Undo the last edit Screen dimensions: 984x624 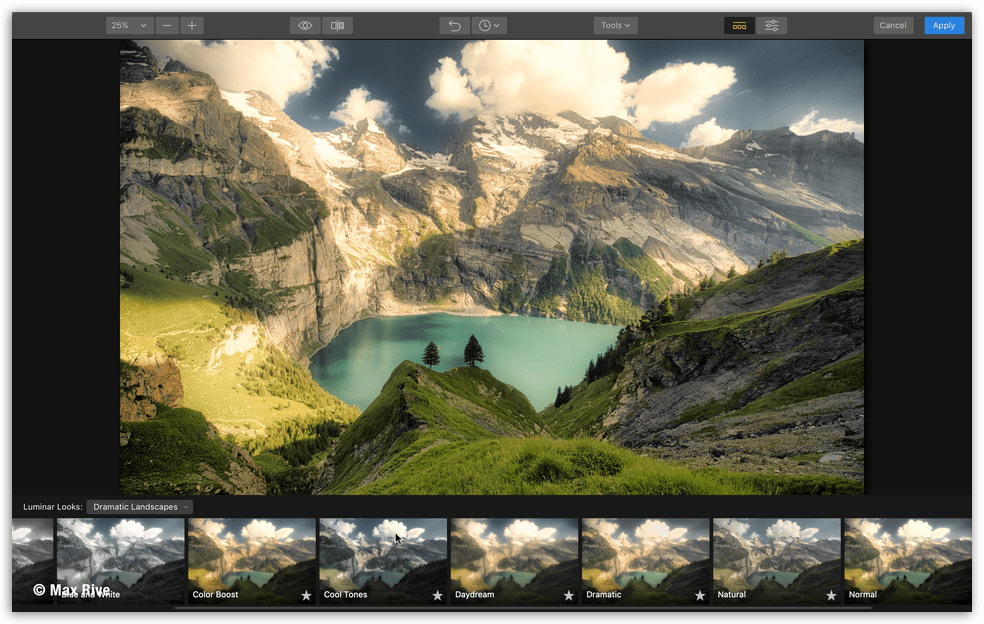(x=454, y=25)
